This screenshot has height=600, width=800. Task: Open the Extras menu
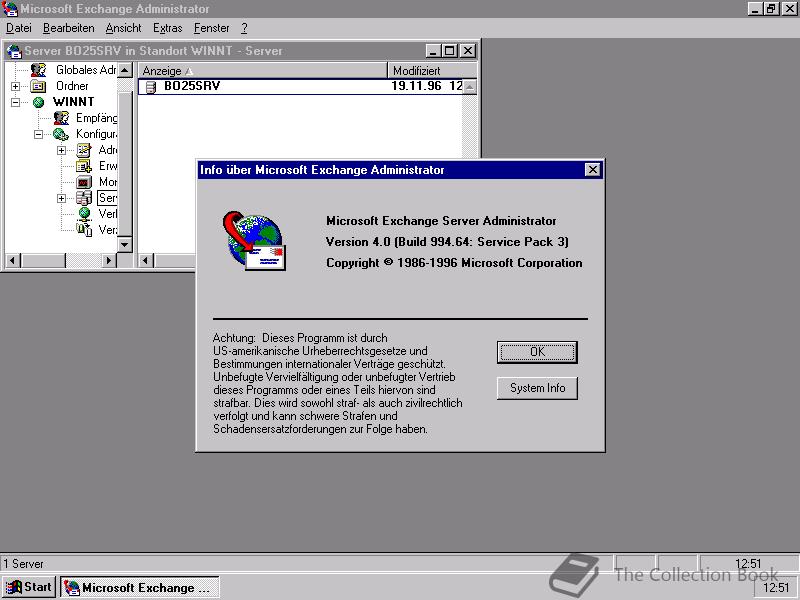167,28
